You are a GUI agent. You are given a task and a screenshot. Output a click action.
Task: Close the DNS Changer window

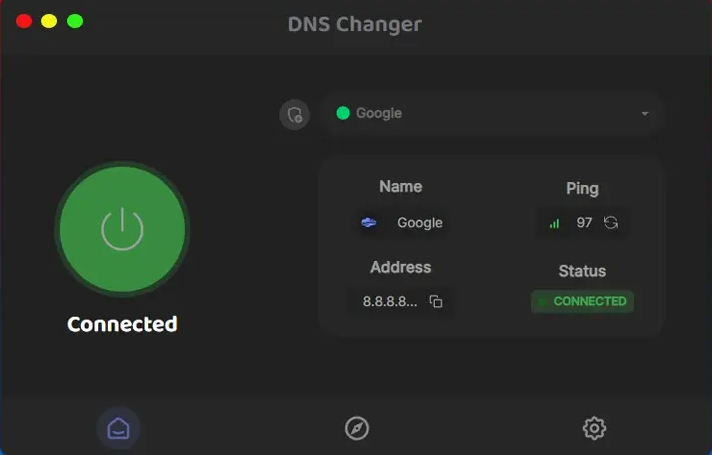24,21
